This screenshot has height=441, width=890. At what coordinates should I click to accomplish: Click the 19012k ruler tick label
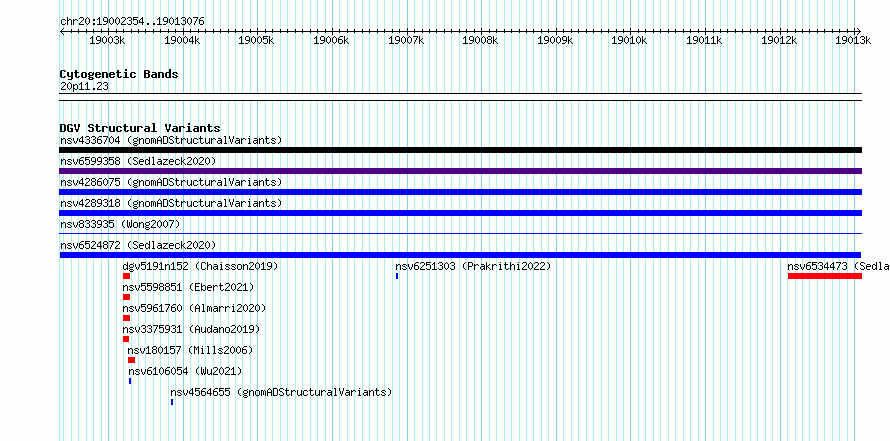coord(779,41)
